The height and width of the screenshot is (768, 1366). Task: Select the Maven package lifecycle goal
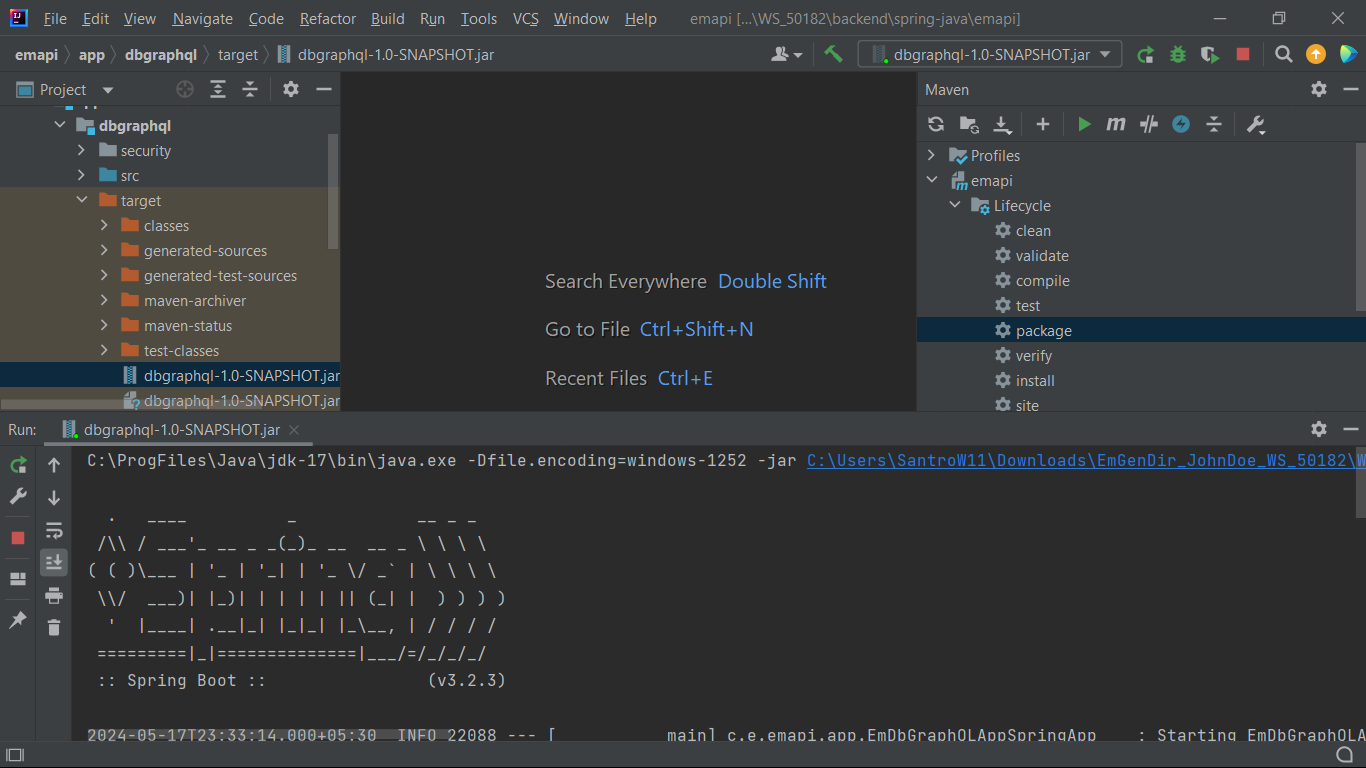click(1044, 330)
